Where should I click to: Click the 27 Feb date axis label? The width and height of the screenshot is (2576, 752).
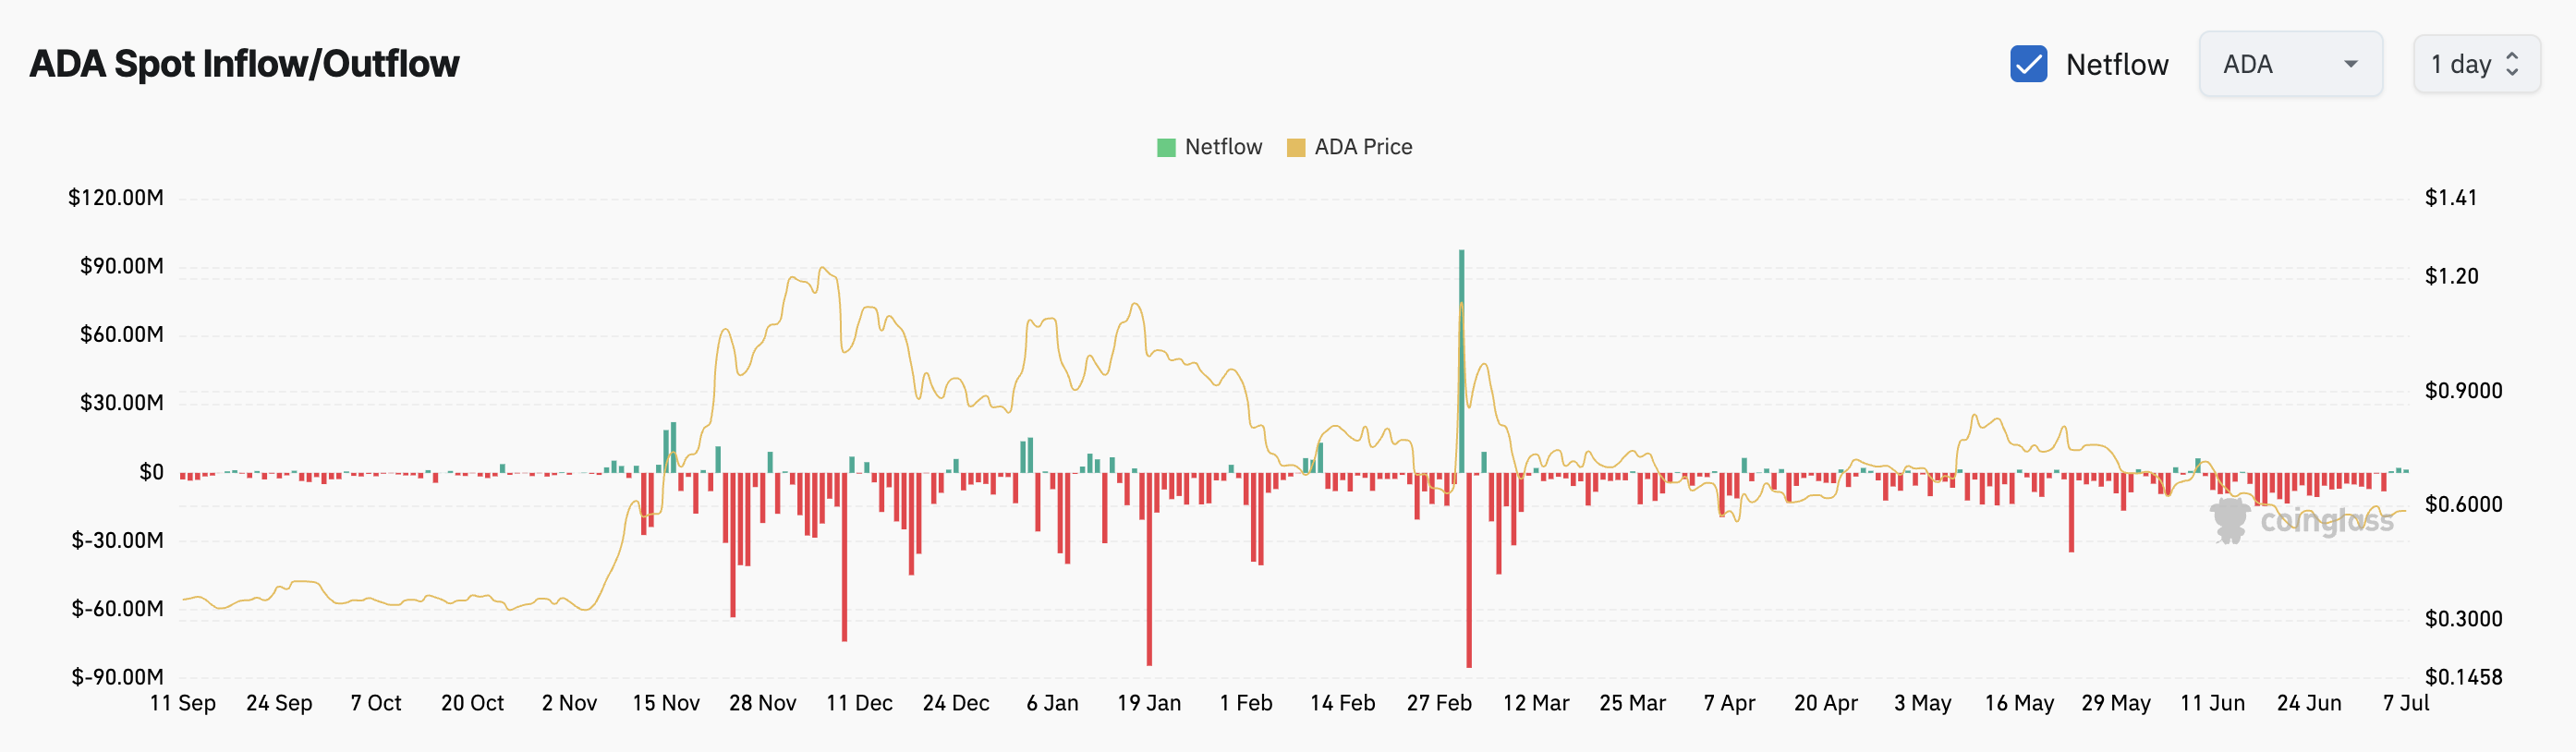pos(1438,703)
